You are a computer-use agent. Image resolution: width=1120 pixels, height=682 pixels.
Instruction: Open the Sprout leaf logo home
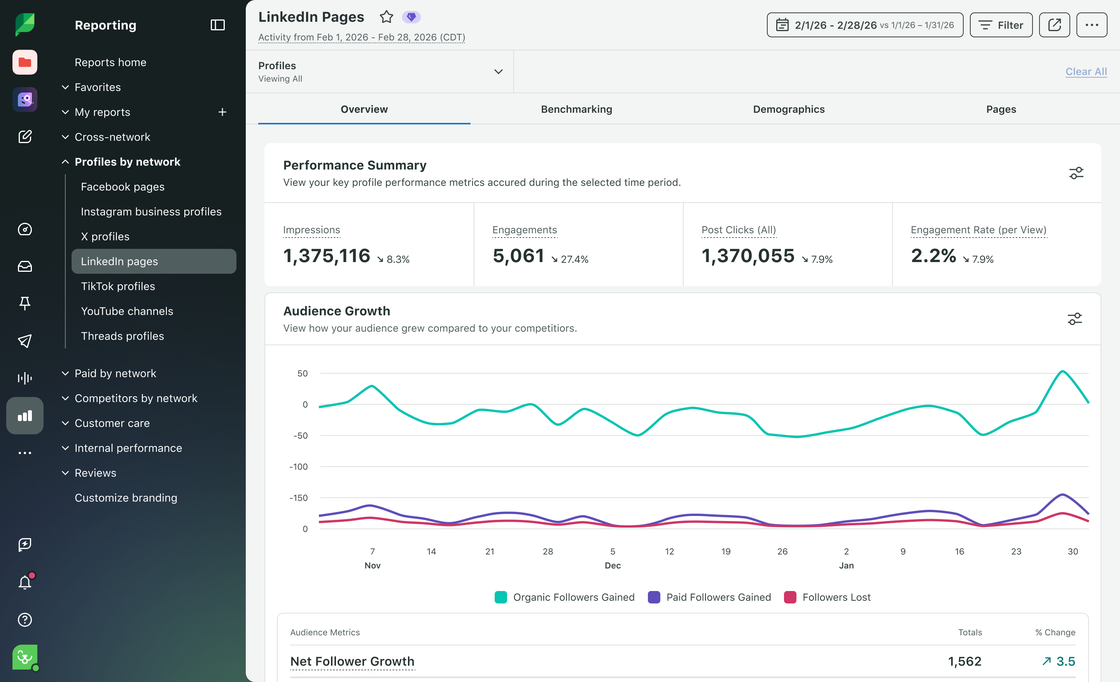(25, 25)
